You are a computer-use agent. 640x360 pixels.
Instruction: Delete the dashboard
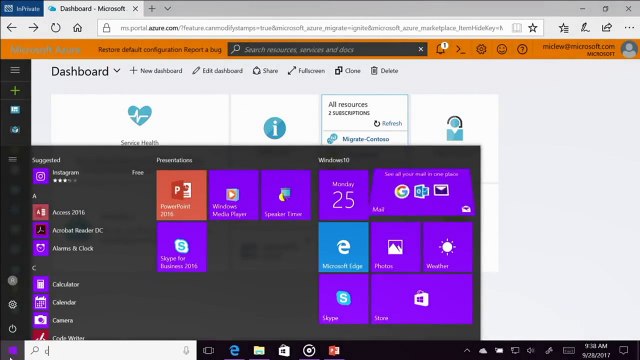coord(384,71)
